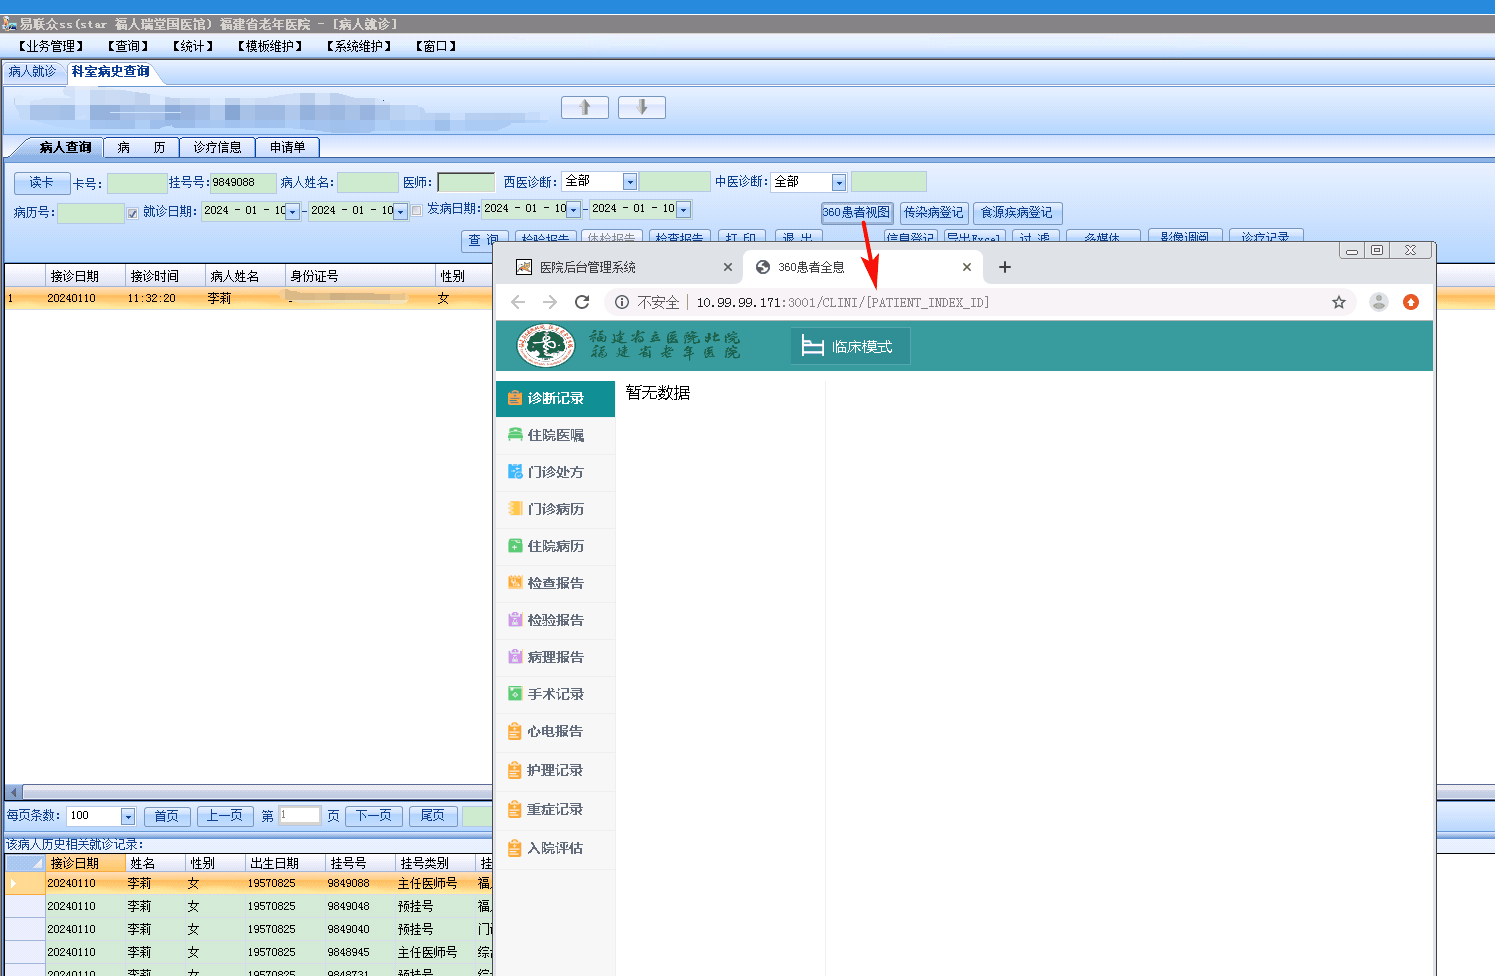Click the 检验报告 purple icon
This screenshot has width=1495, height=976.
[x=515, y=620]
